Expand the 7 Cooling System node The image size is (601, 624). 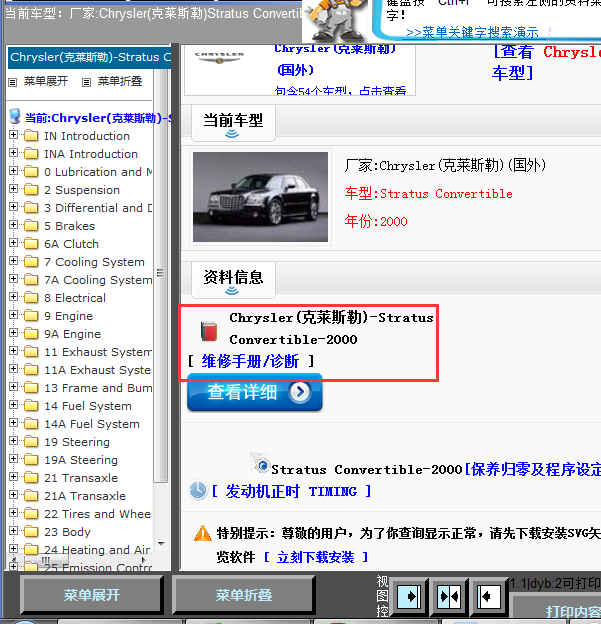(x=14, y=261)
